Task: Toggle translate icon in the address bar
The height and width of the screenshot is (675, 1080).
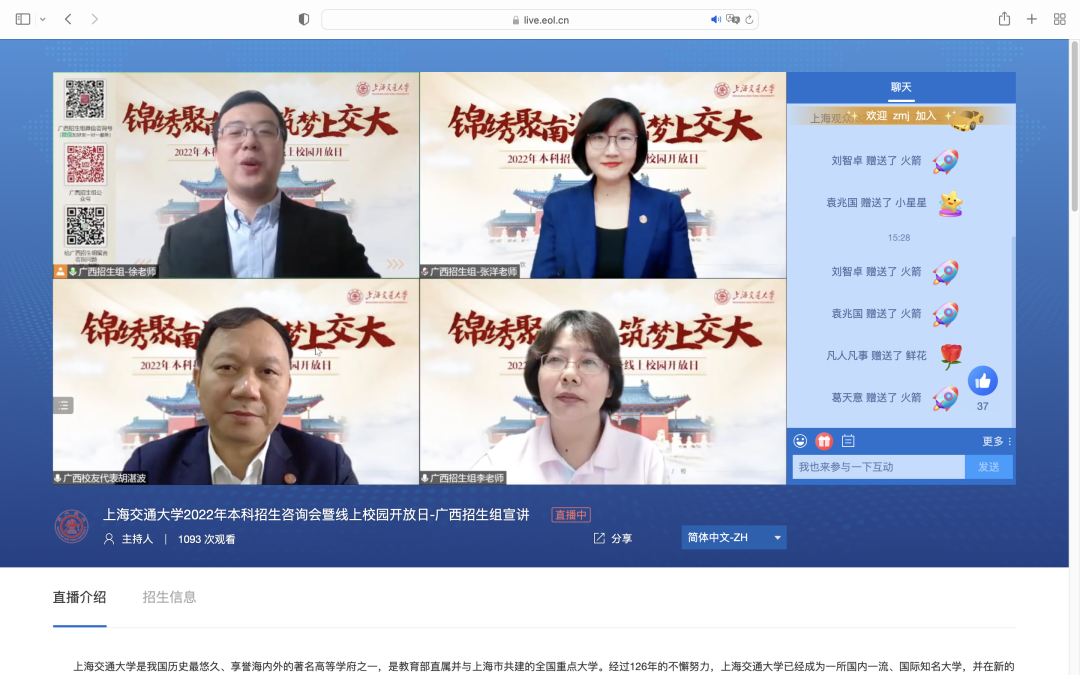Action: point(731,18)
